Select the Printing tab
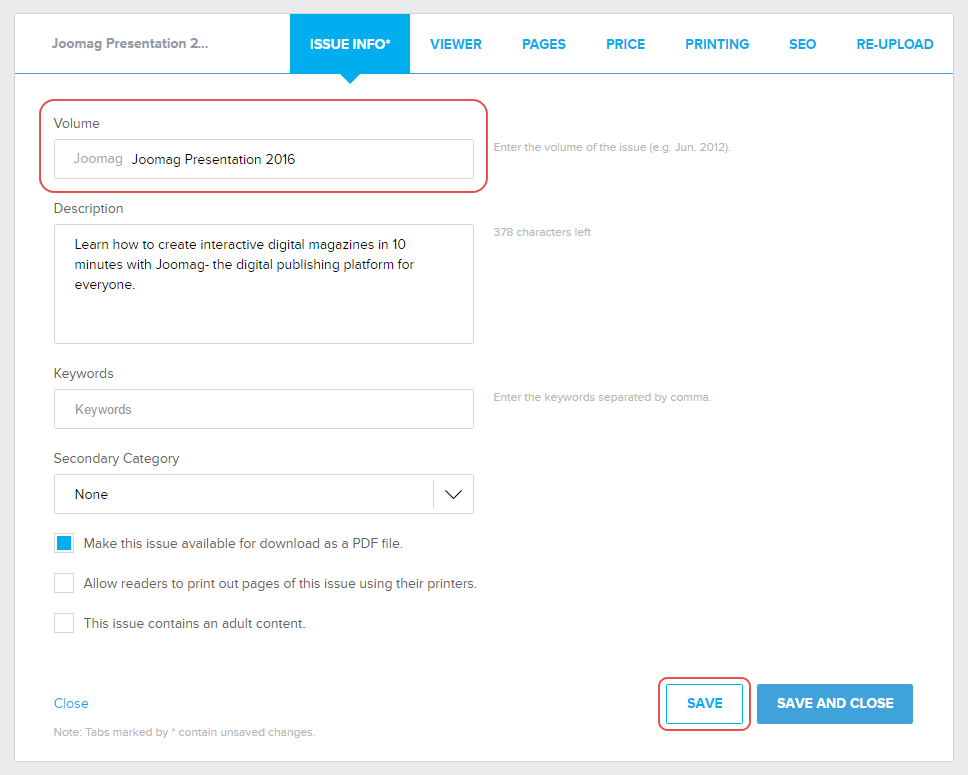 [x=716, y=44]
